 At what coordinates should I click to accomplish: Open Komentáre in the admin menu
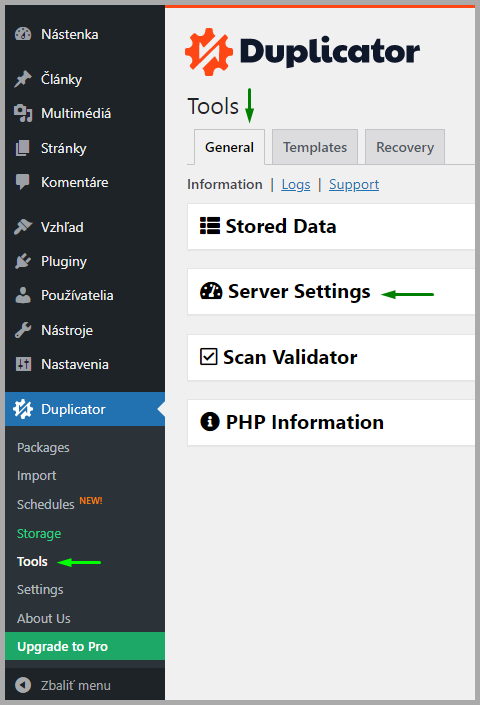[85, 182]
